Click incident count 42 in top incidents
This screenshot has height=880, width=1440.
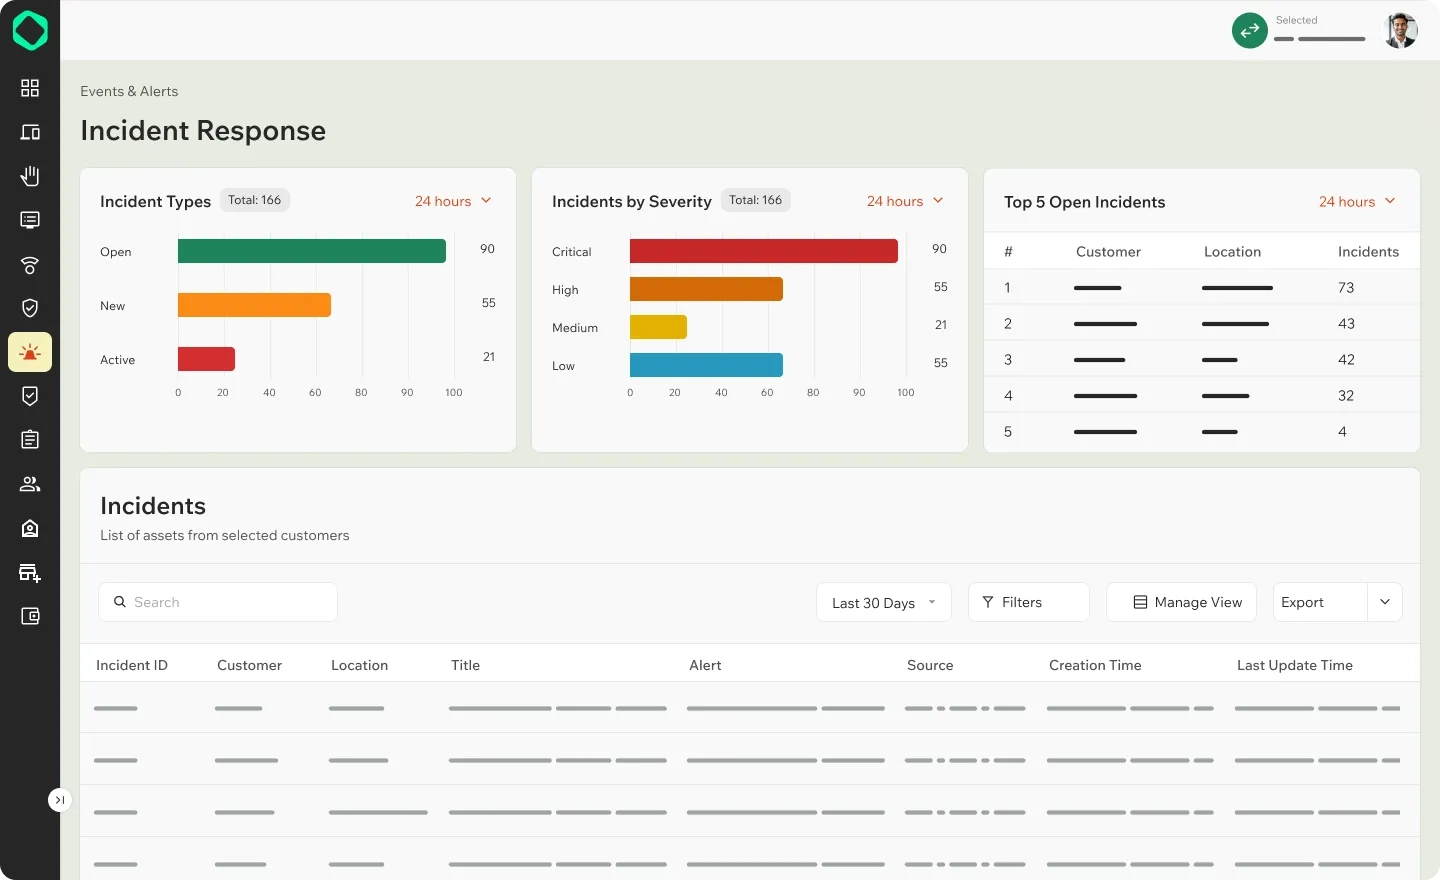[1346, 360]
